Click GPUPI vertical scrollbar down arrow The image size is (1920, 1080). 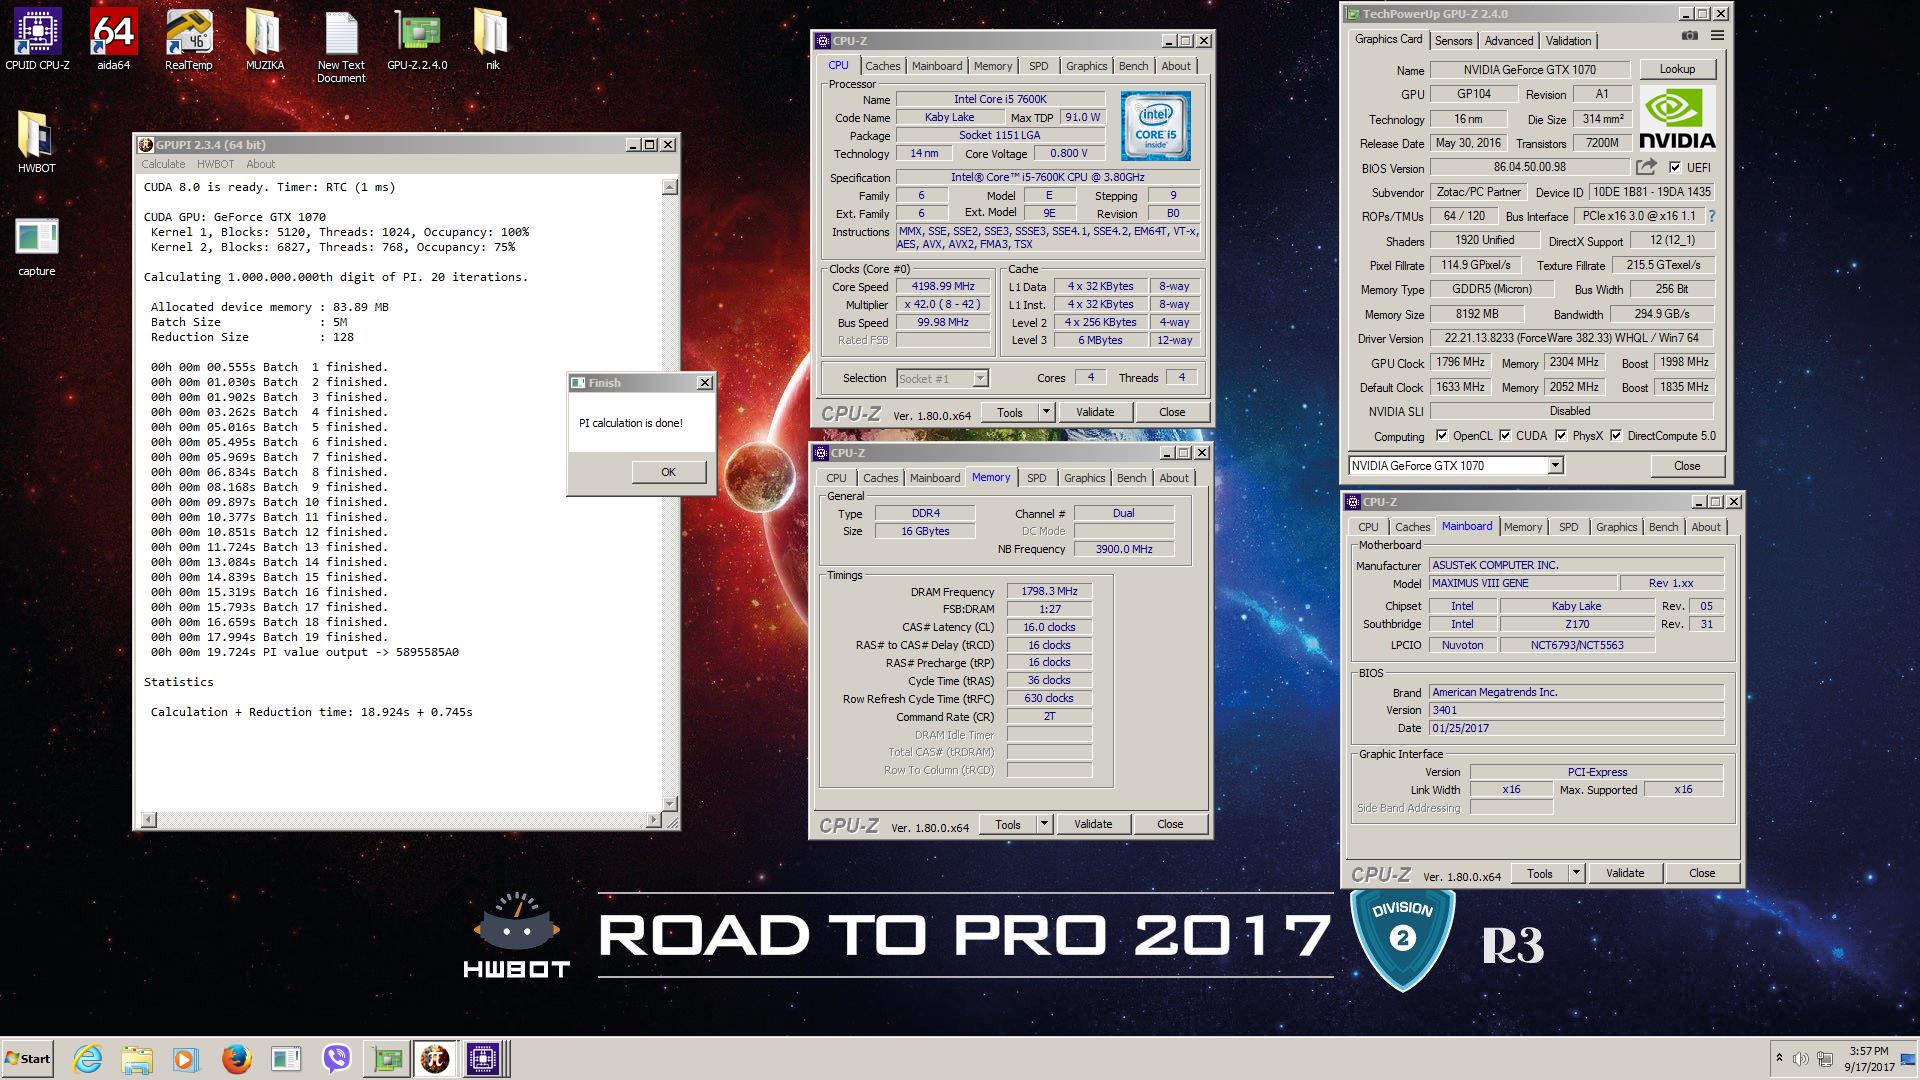(670, 803)
